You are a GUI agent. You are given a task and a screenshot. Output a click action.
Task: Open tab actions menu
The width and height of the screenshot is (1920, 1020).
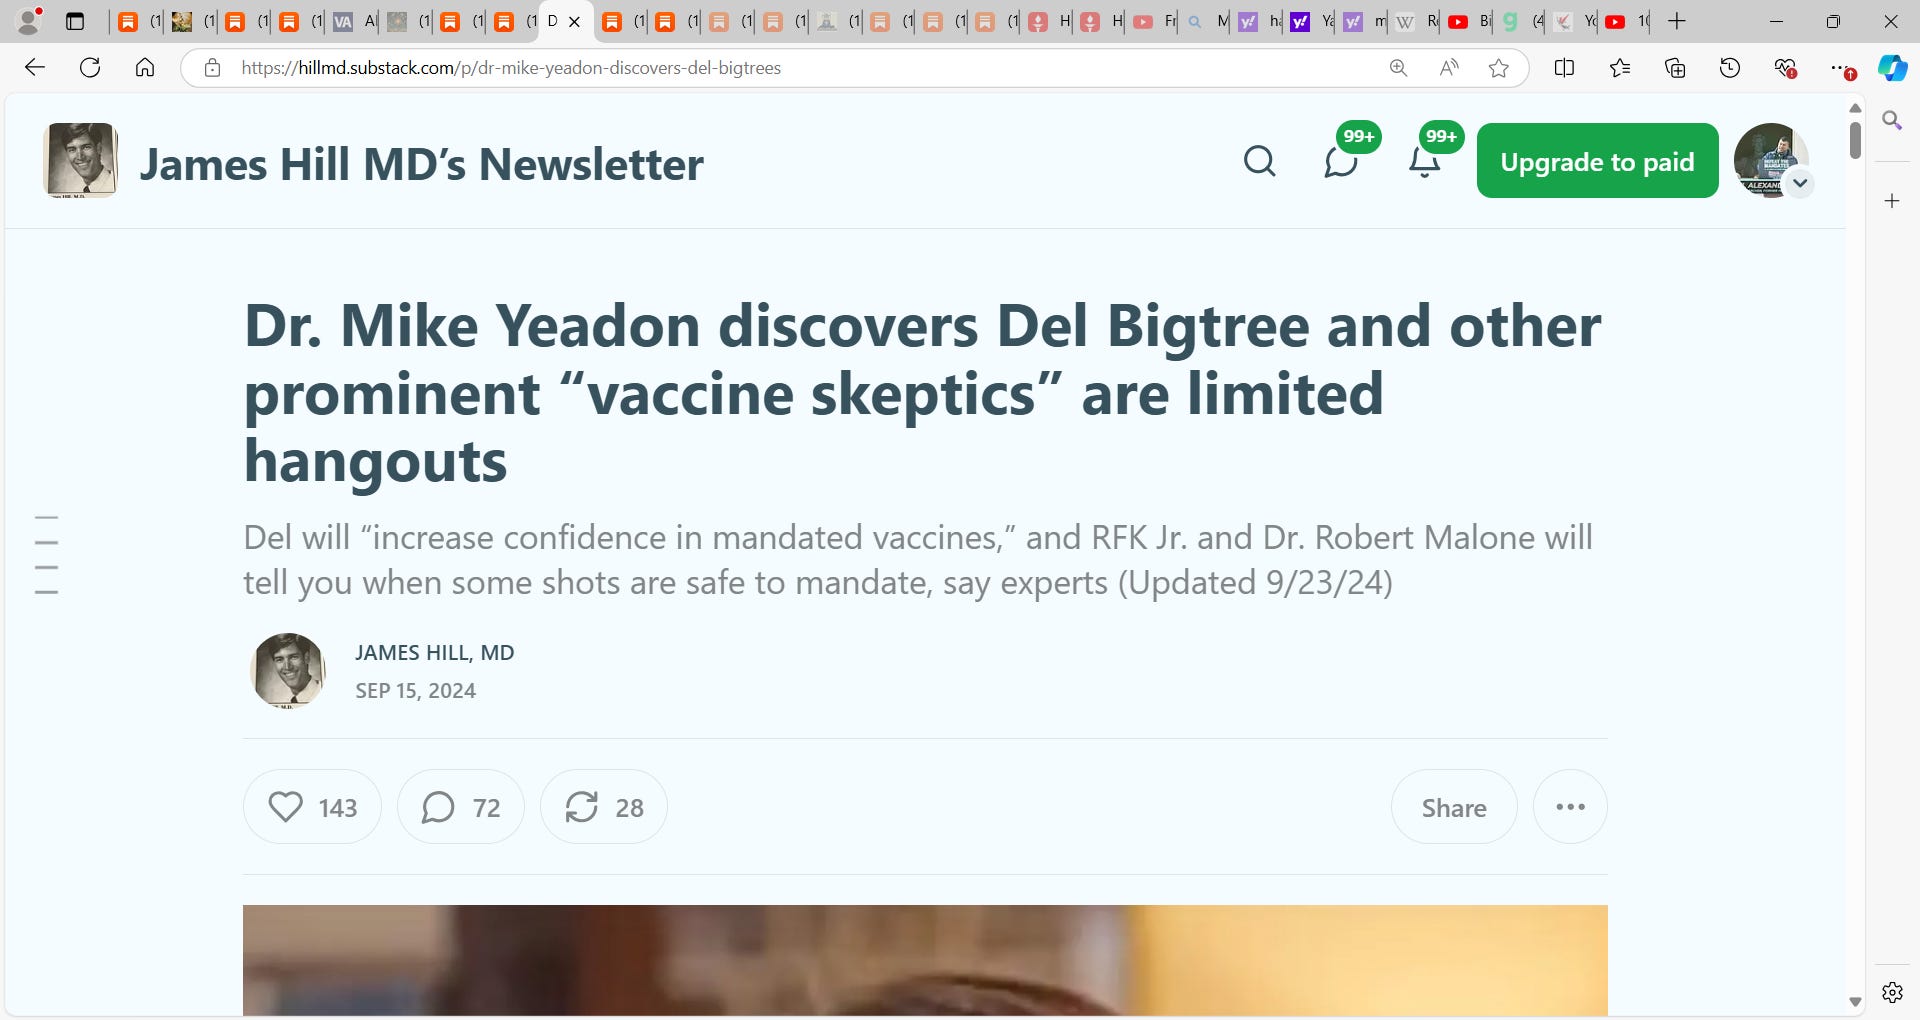75,21
